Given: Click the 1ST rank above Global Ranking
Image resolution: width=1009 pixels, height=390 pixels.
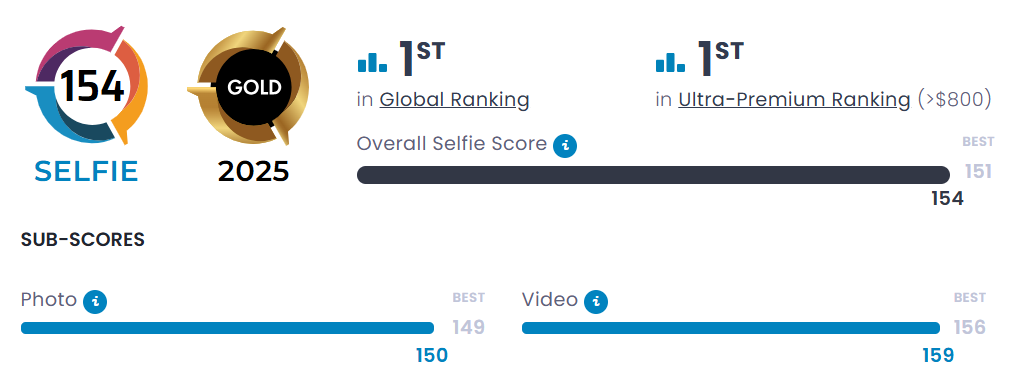Looking at the screenshot, I should (421, 58).
